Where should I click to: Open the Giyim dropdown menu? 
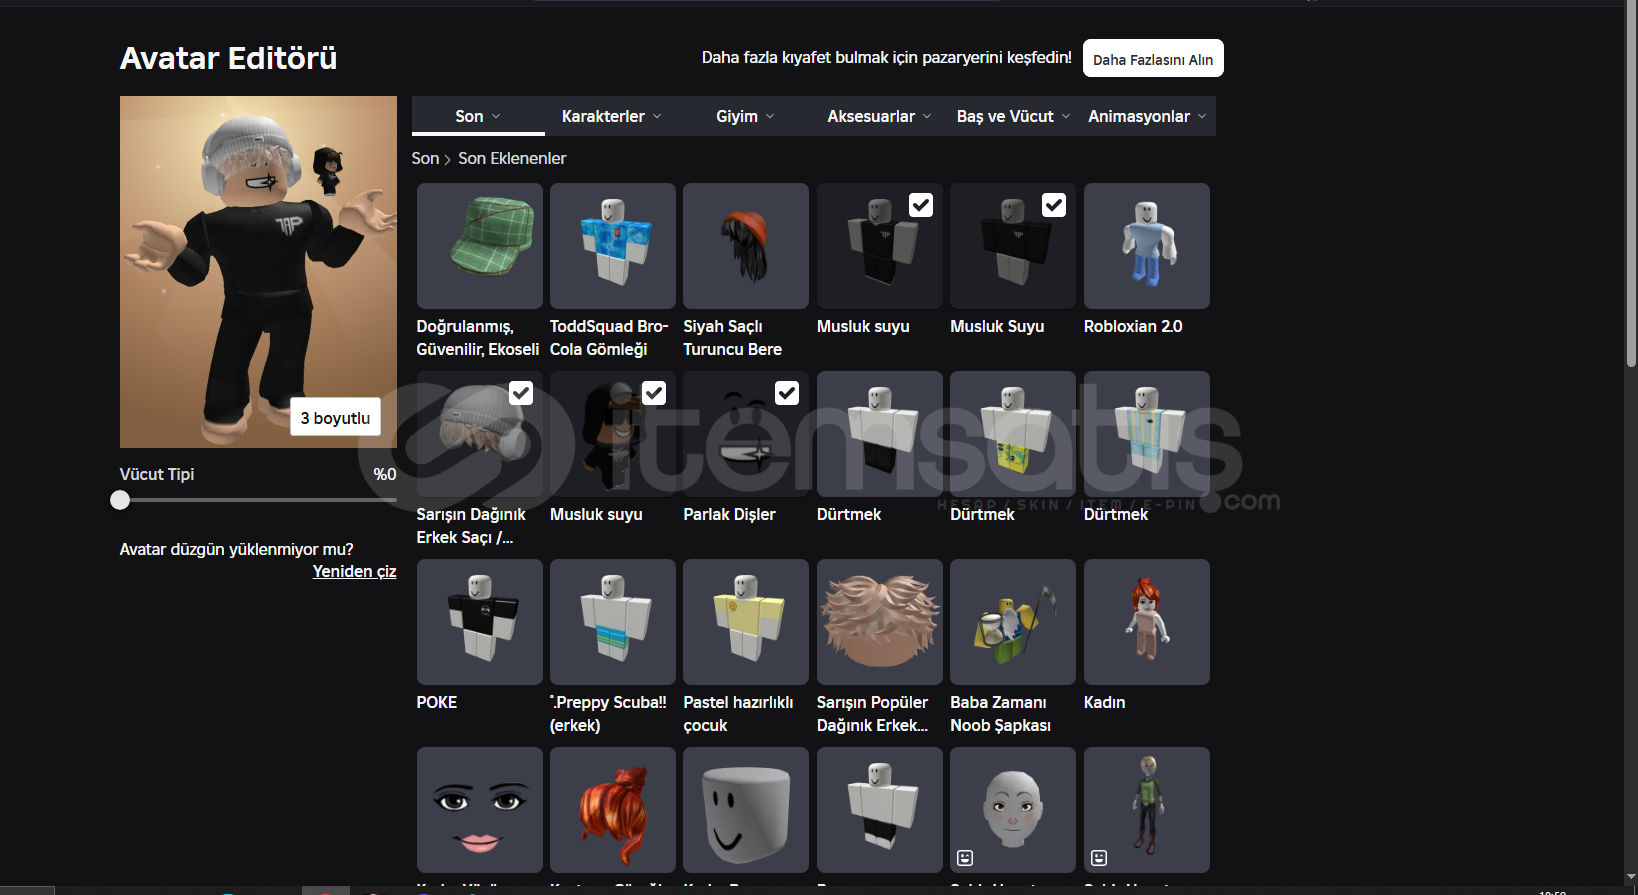click(x=745, y=116)
